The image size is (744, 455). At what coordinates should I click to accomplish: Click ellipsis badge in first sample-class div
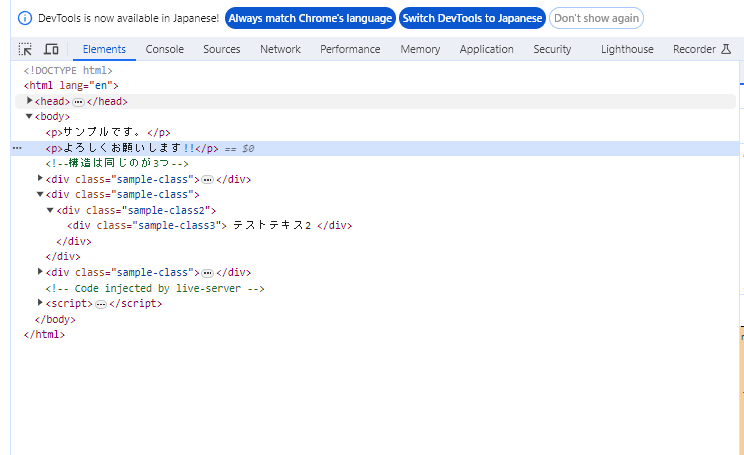(207, 180)
